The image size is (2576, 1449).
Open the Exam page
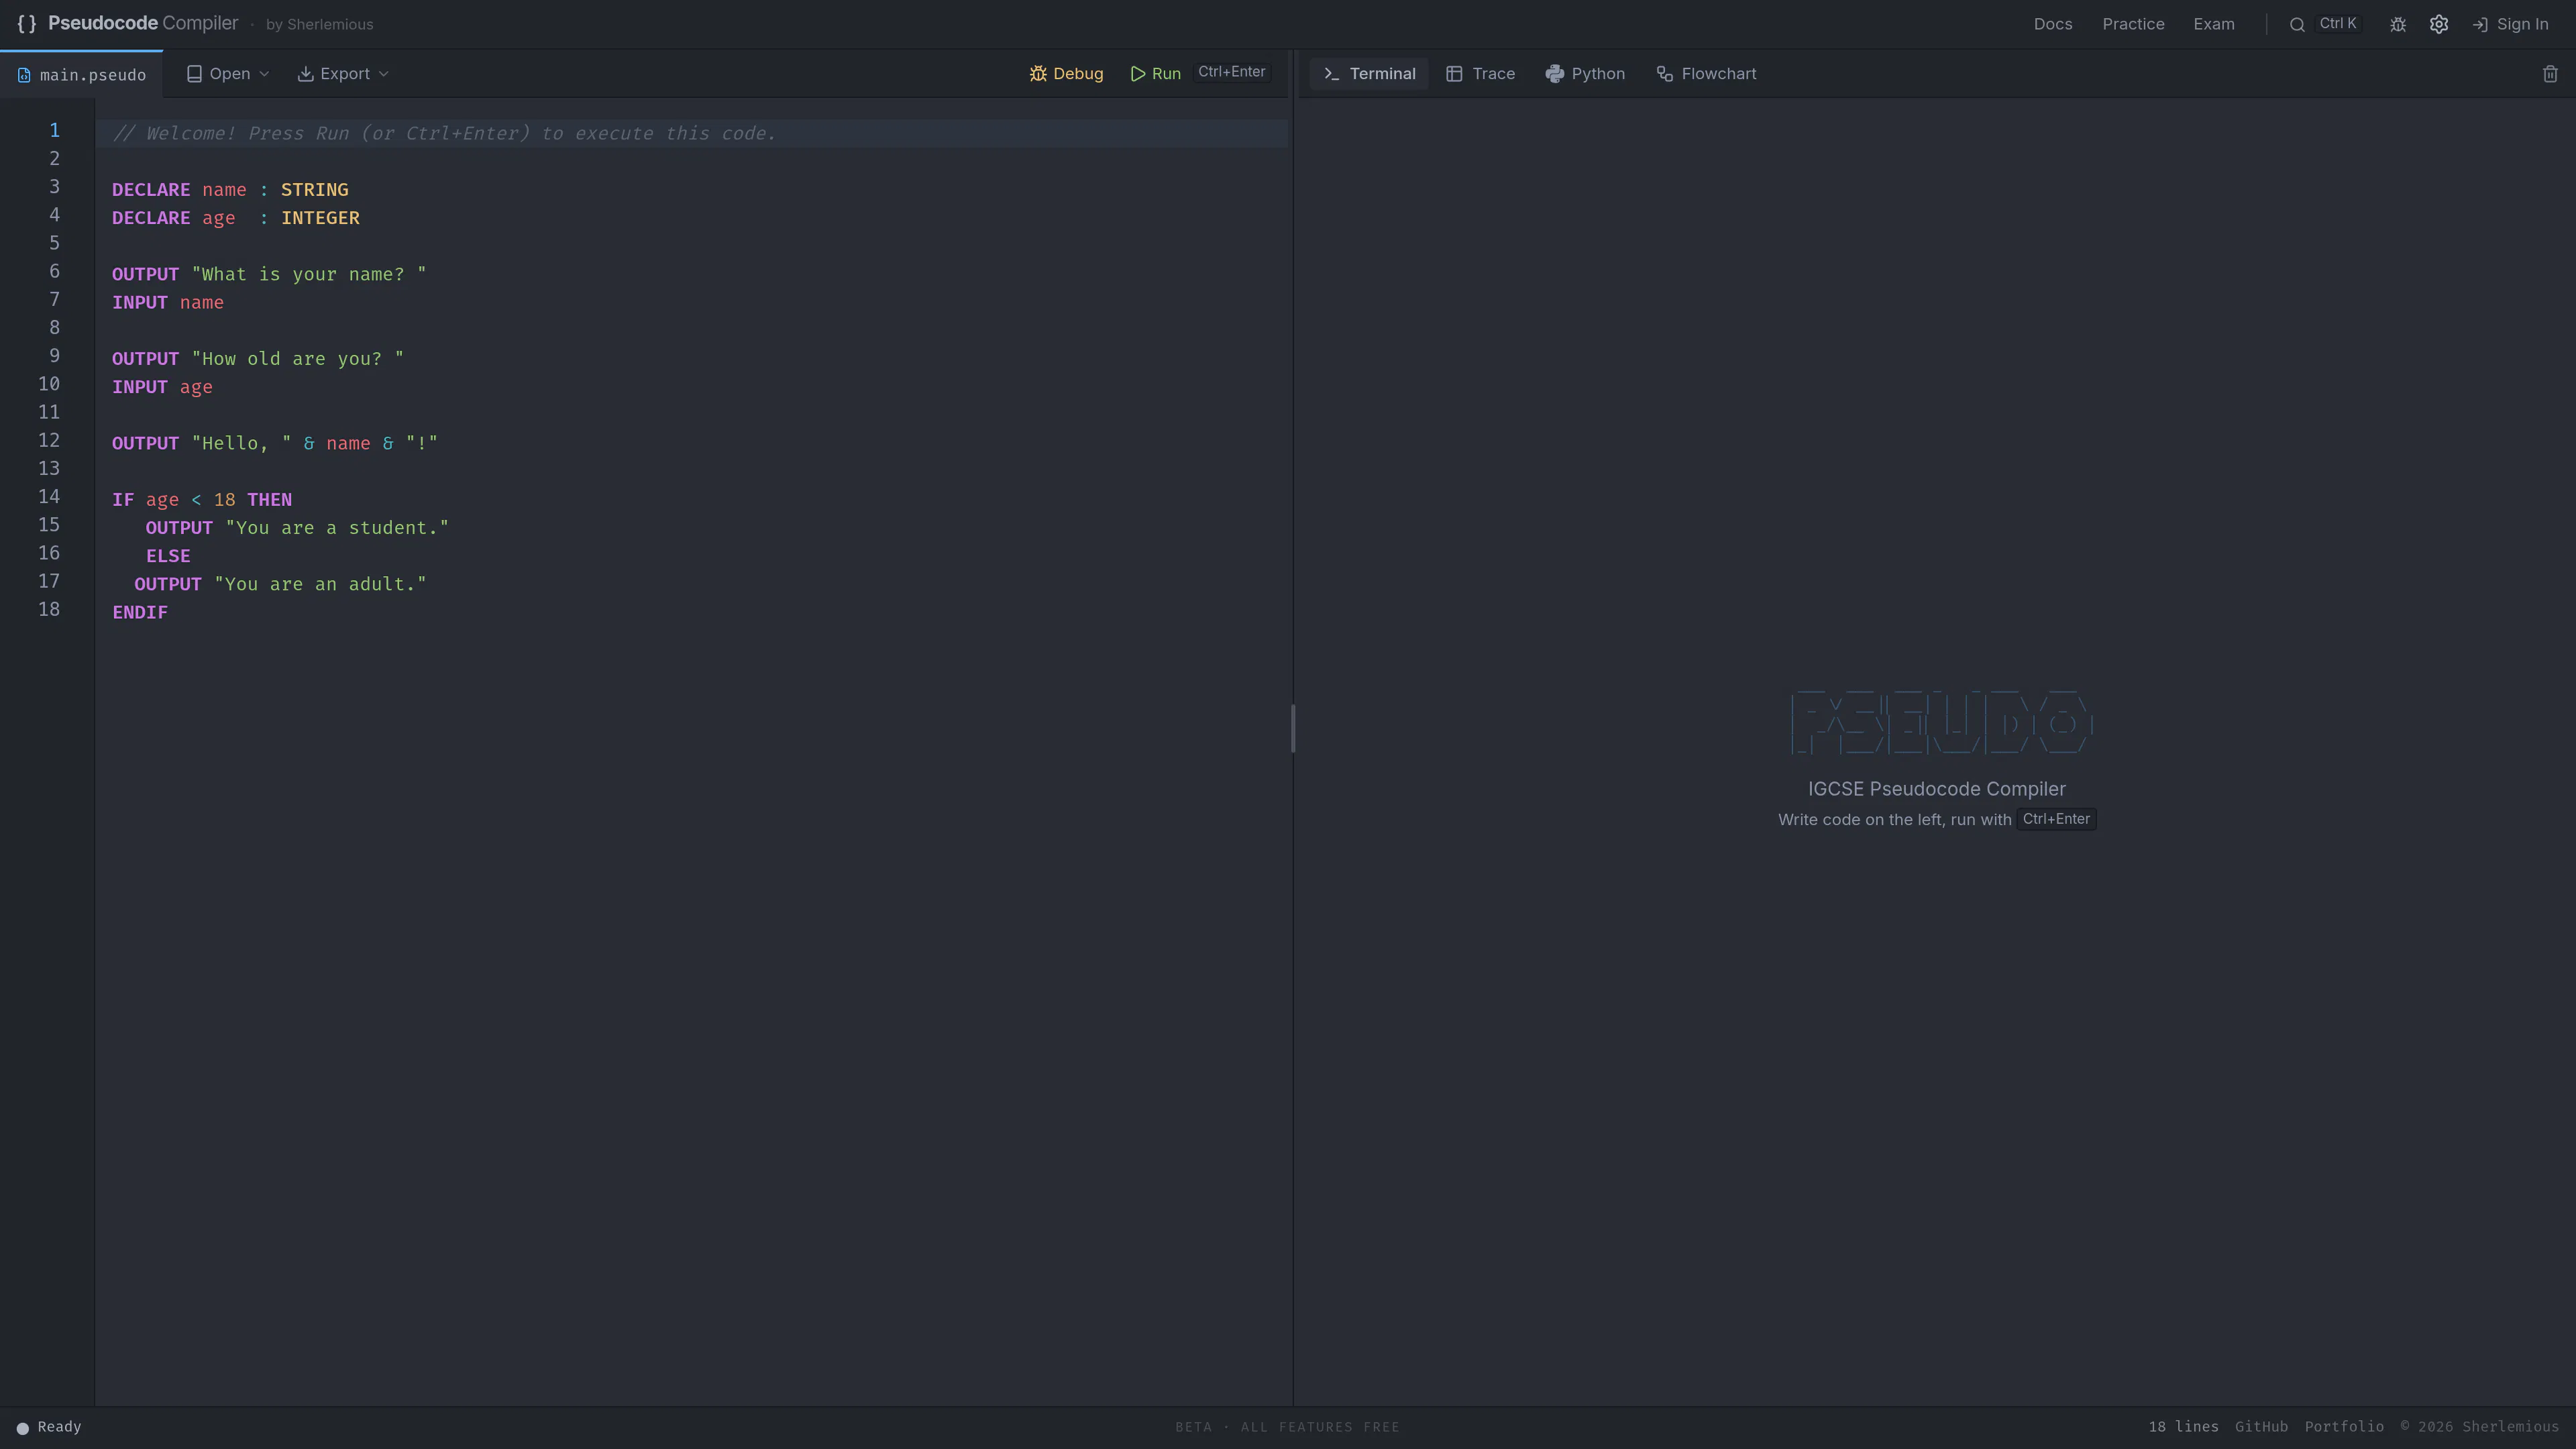pyautogui.click(x=2214, y=24)
